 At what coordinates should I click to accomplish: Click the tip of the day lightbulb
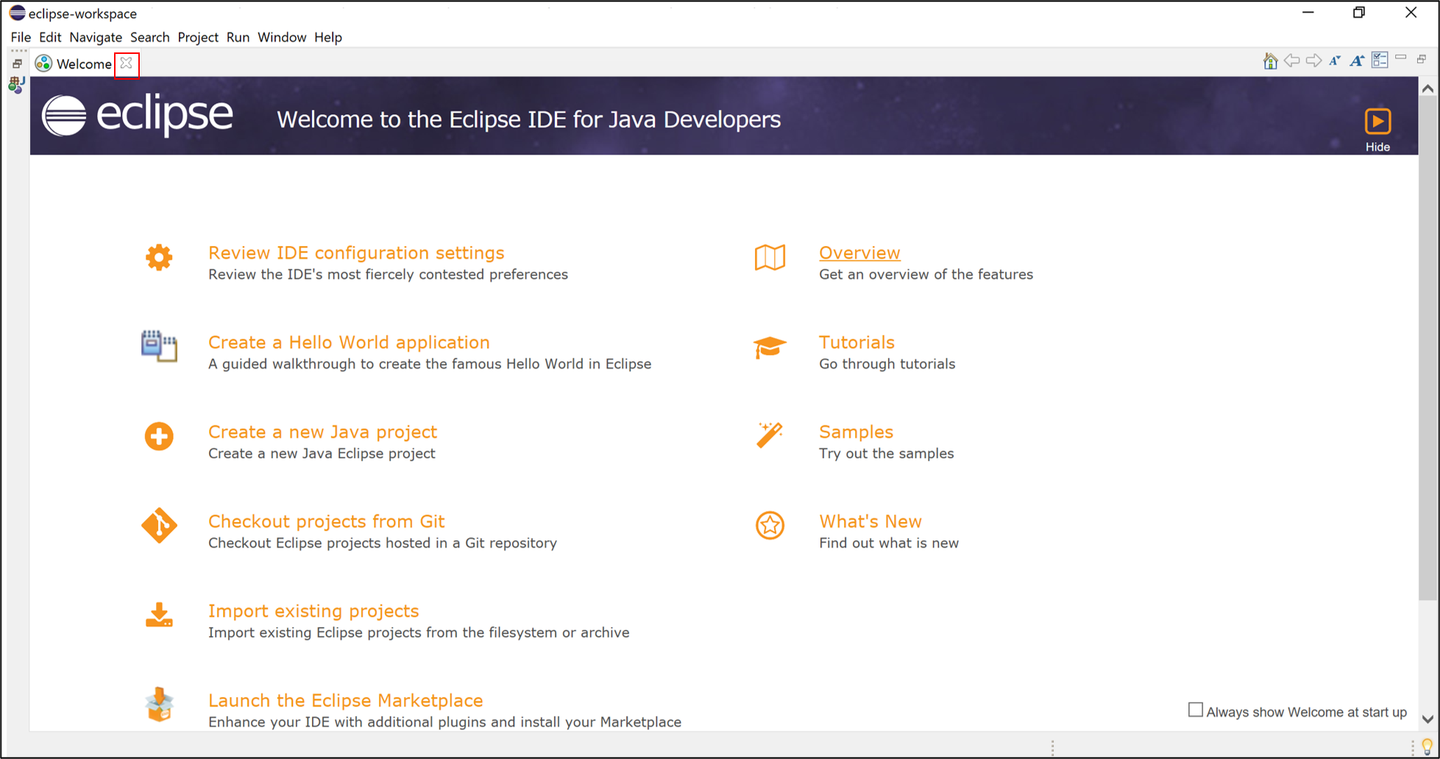click(x=1427, y=747)
